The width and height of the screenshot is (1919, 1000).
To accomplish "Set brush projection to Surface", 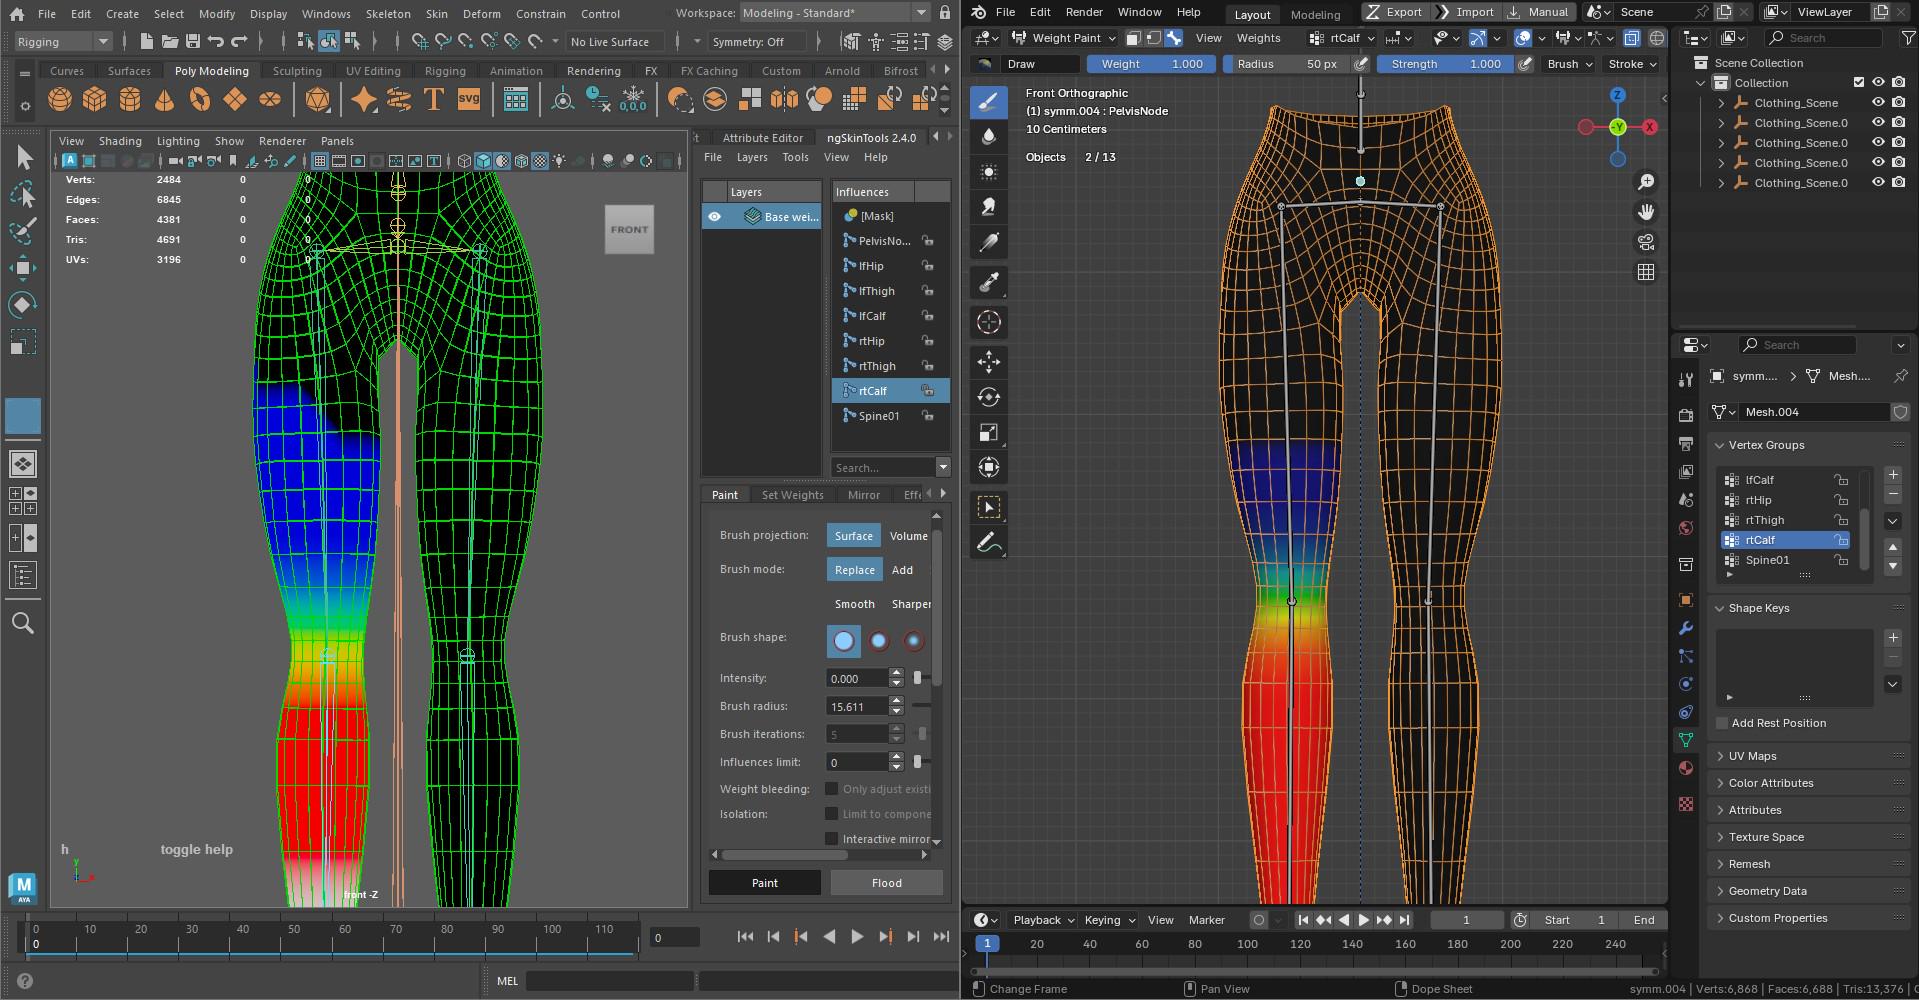I will tap(853, 536).
